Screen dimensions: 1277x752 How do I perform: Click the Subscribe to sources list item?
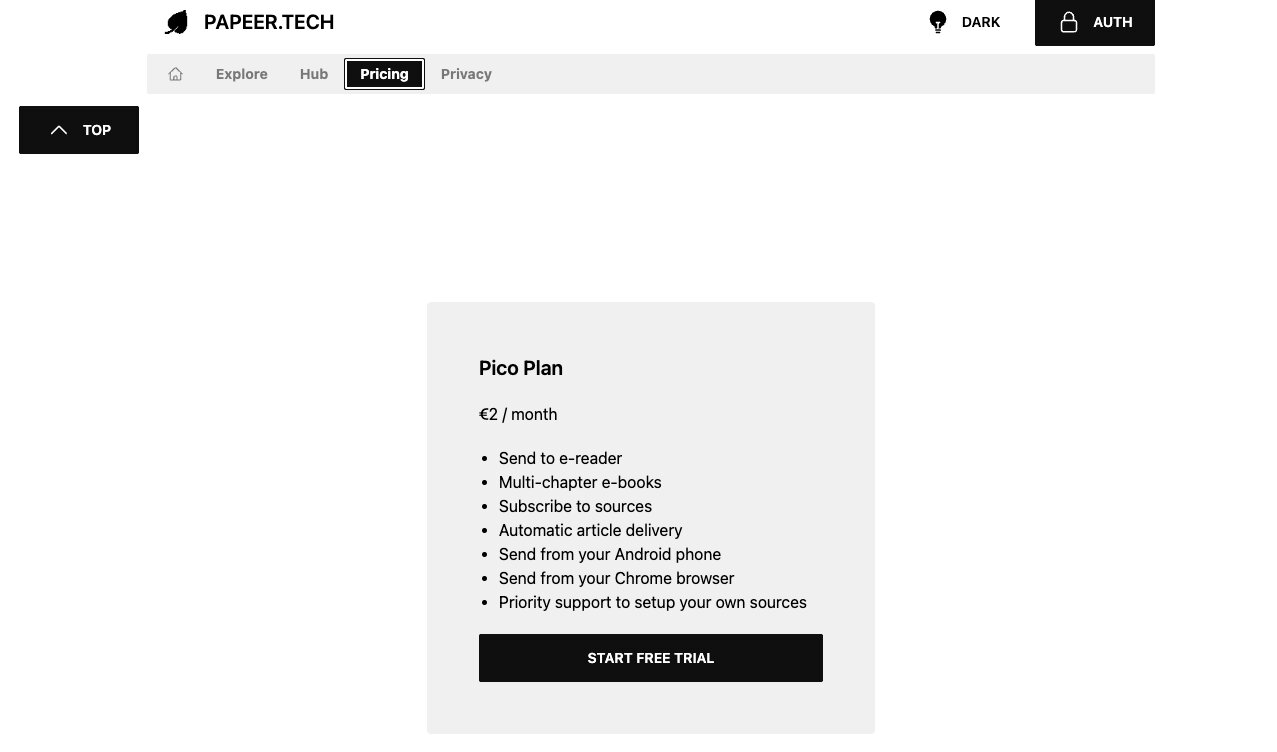click(575, 506)
